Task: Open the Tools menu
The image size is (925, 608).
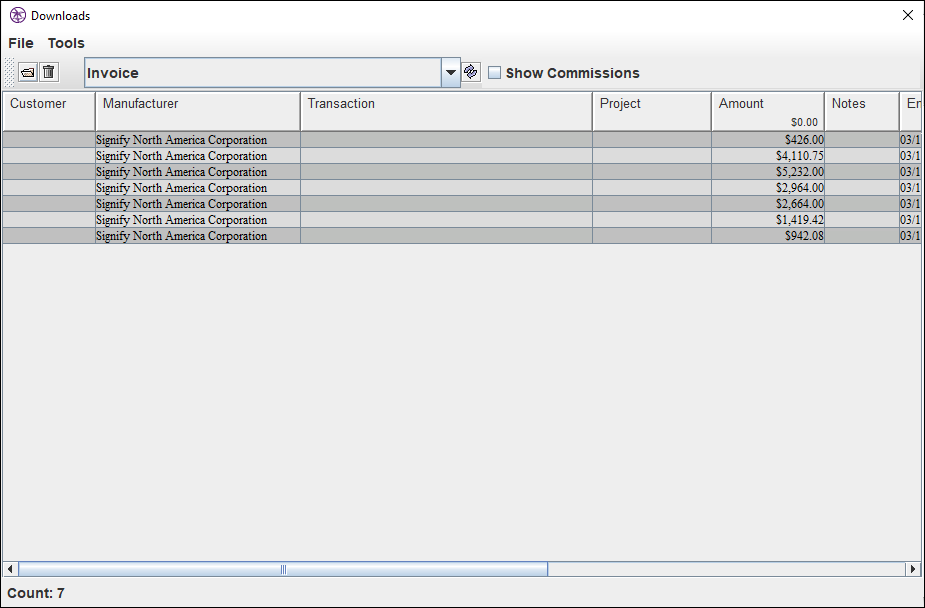Action: [66, 43]
